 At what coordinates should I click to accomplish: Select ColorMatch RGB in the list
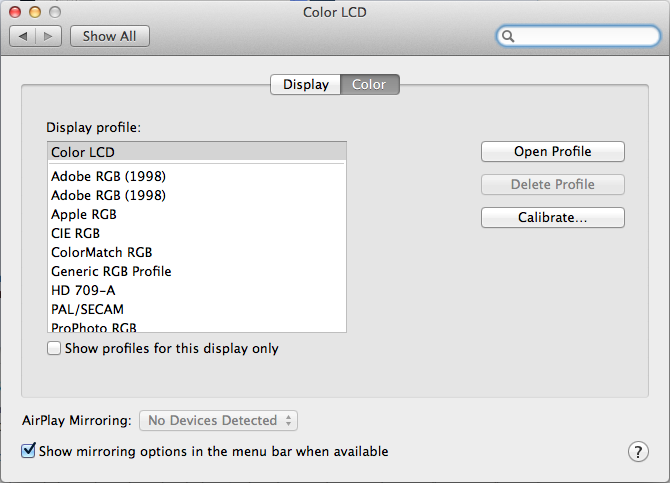click(x=101, y=252)
